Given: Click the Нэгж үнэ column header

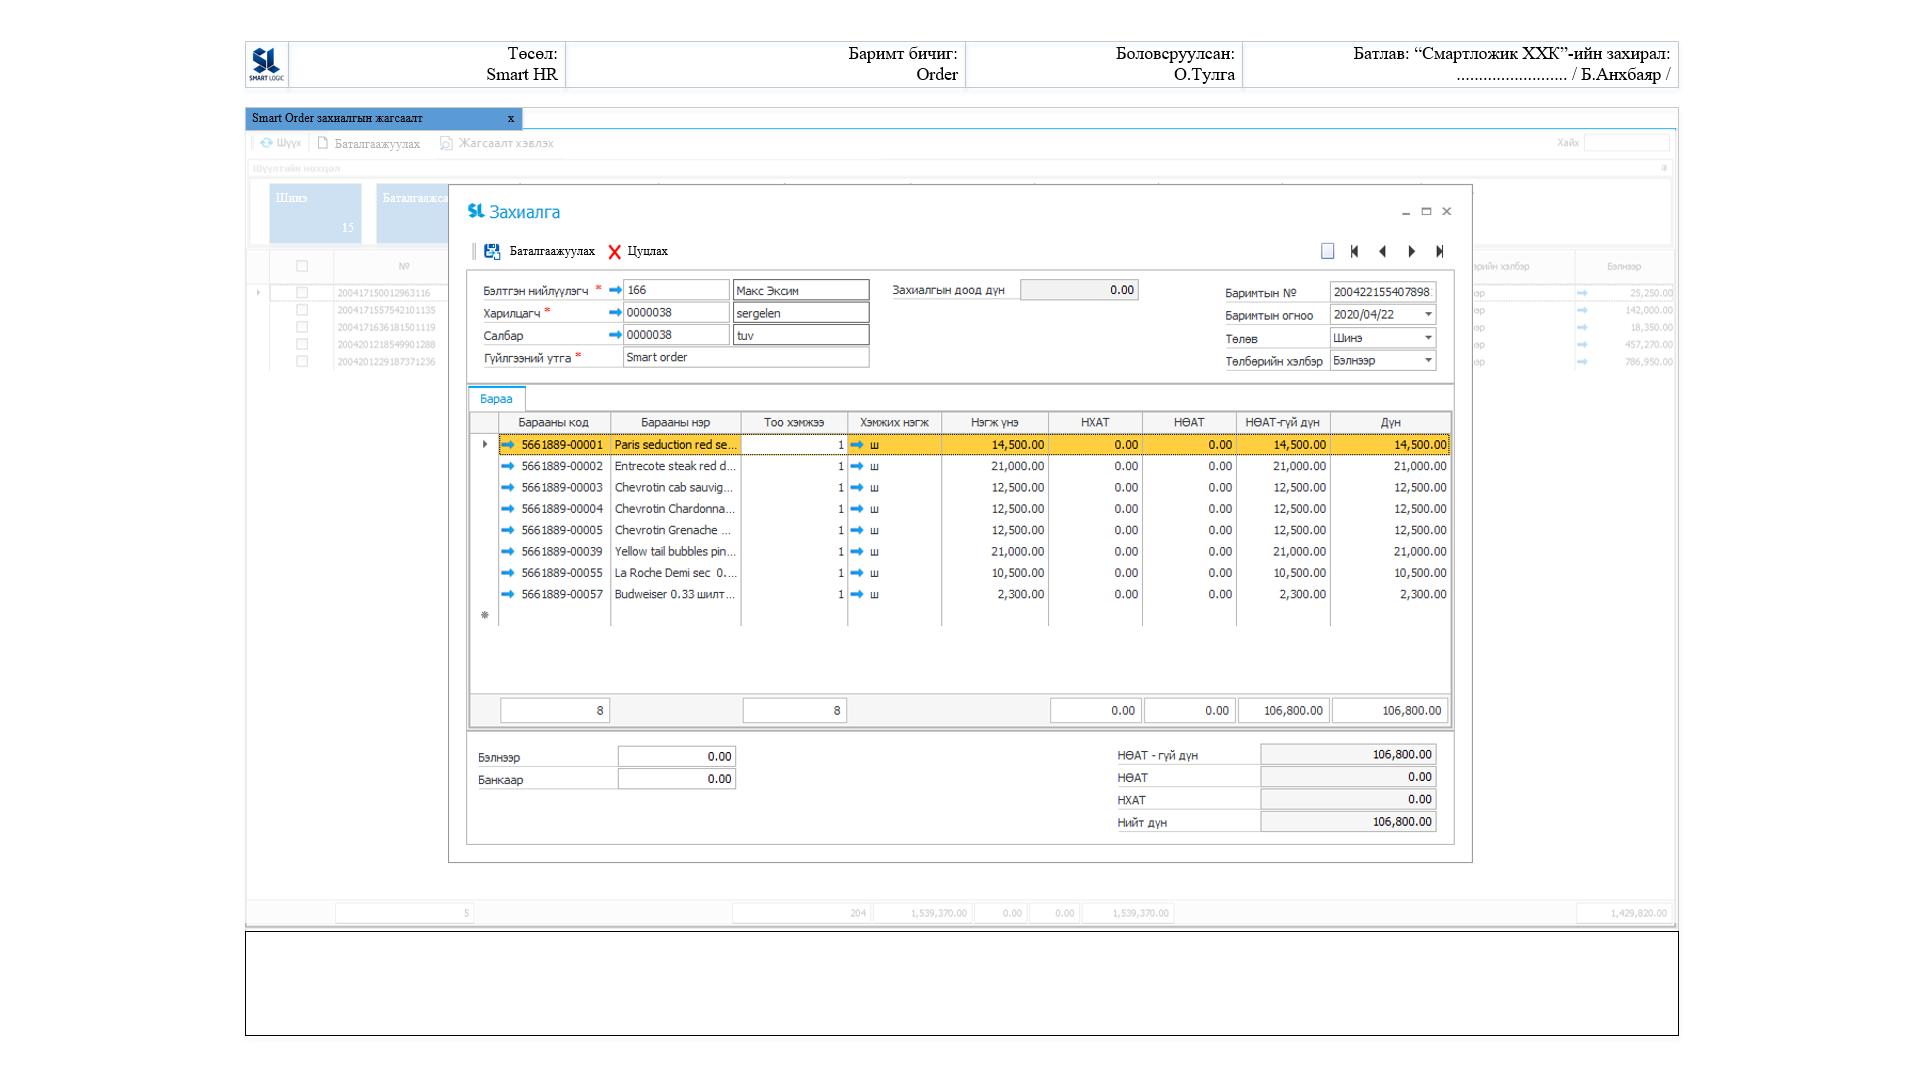Looking at the screenshot, I should click(995, 423).
